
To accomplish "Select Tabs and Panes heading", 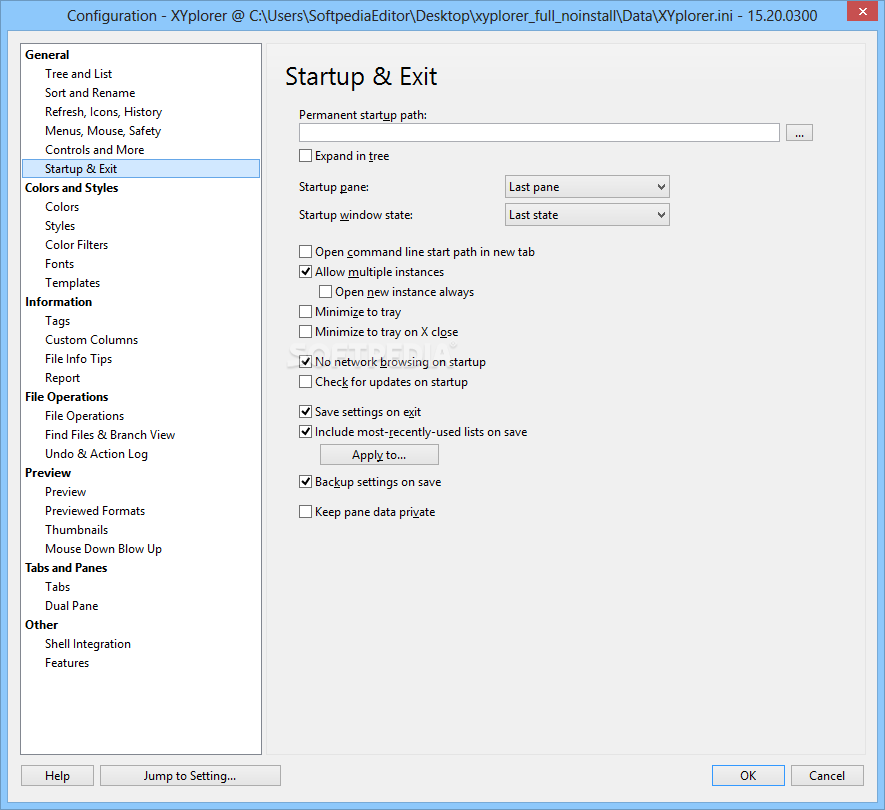I will pos(66,568).
